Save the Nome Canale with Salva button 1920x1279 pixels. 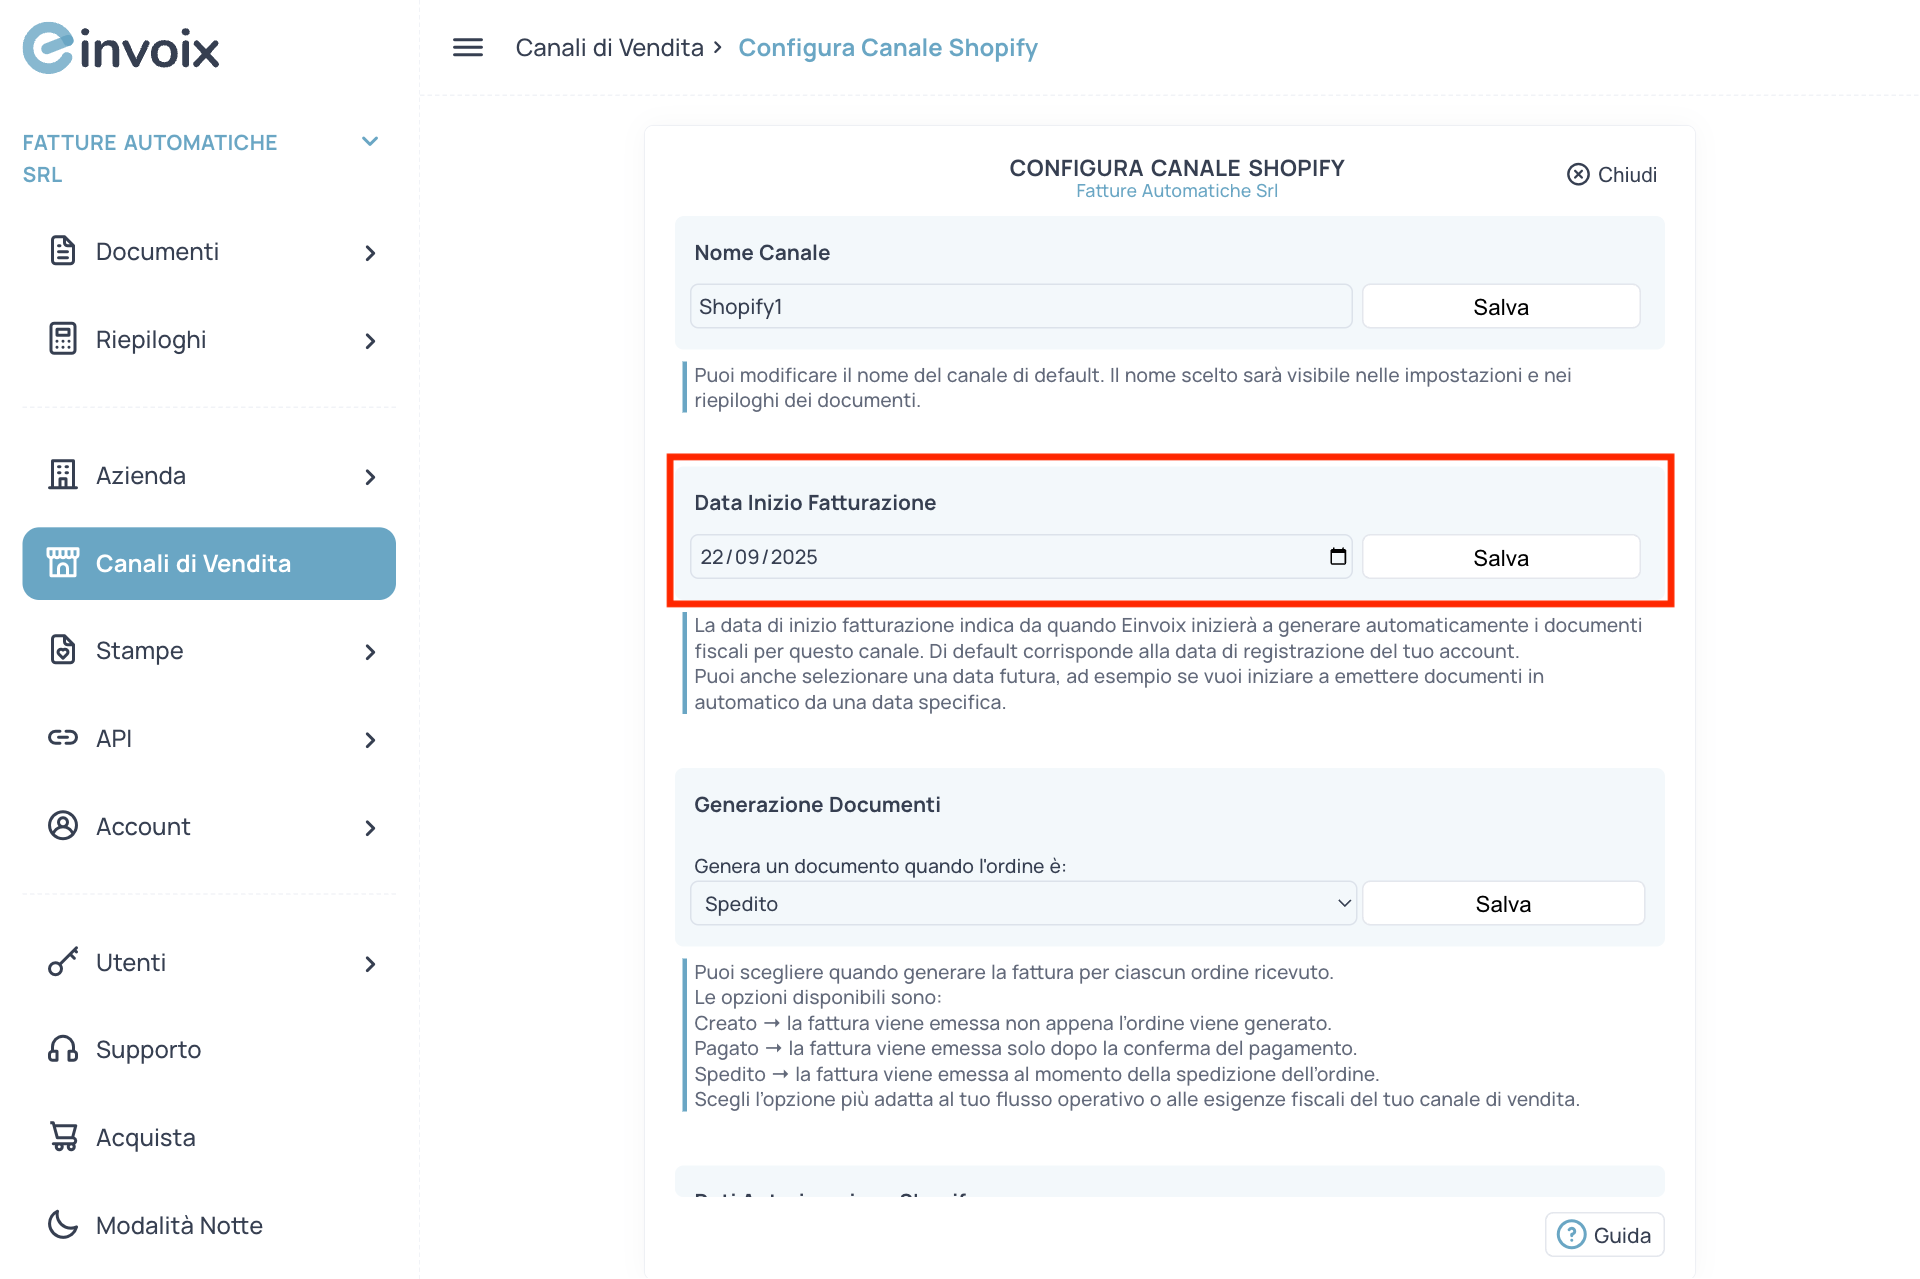click(1500, 306)
